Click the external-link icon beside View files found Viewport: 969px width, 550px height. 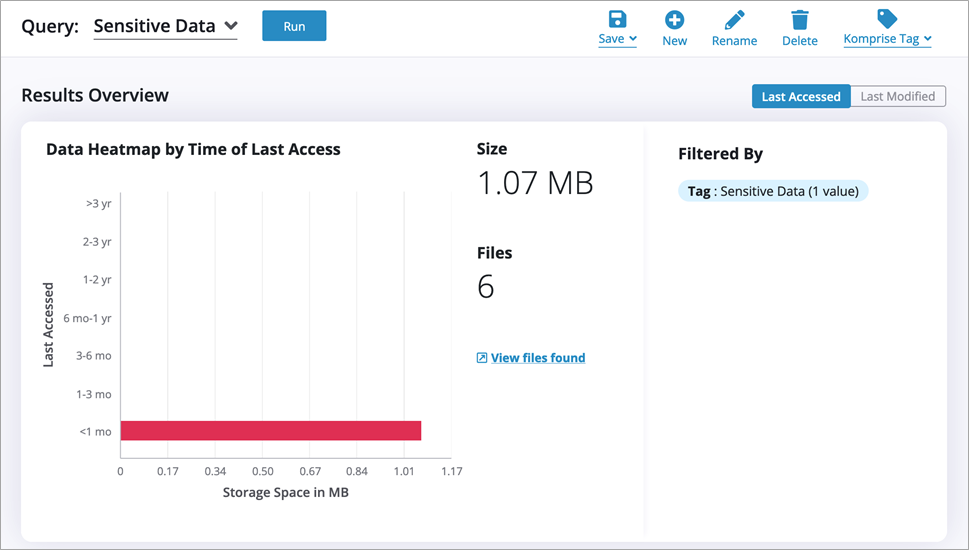click(482, 358)
